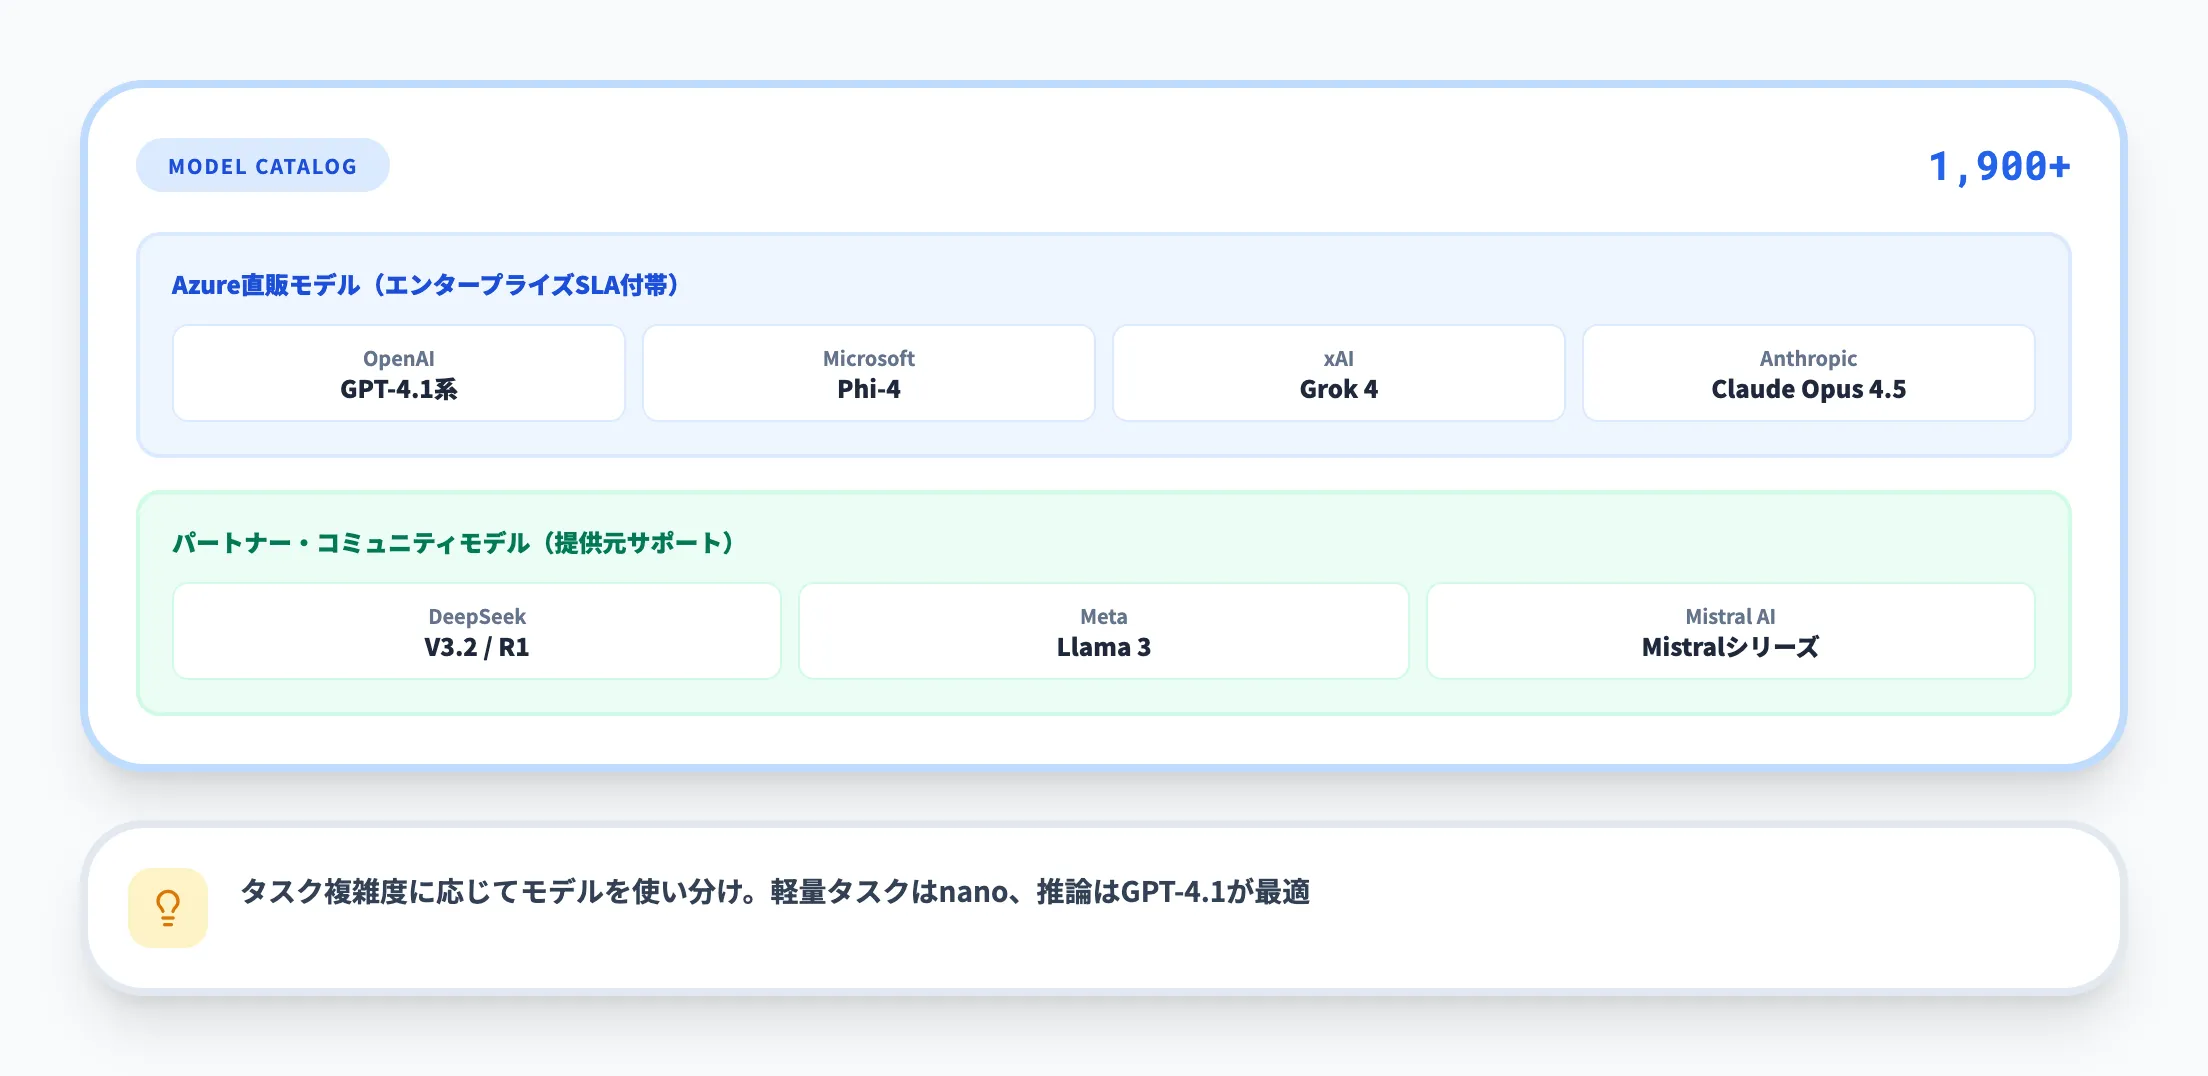Click the yellow lightbulb tip icon
Screen dimensions: 2208x1076
coord(168,907)
